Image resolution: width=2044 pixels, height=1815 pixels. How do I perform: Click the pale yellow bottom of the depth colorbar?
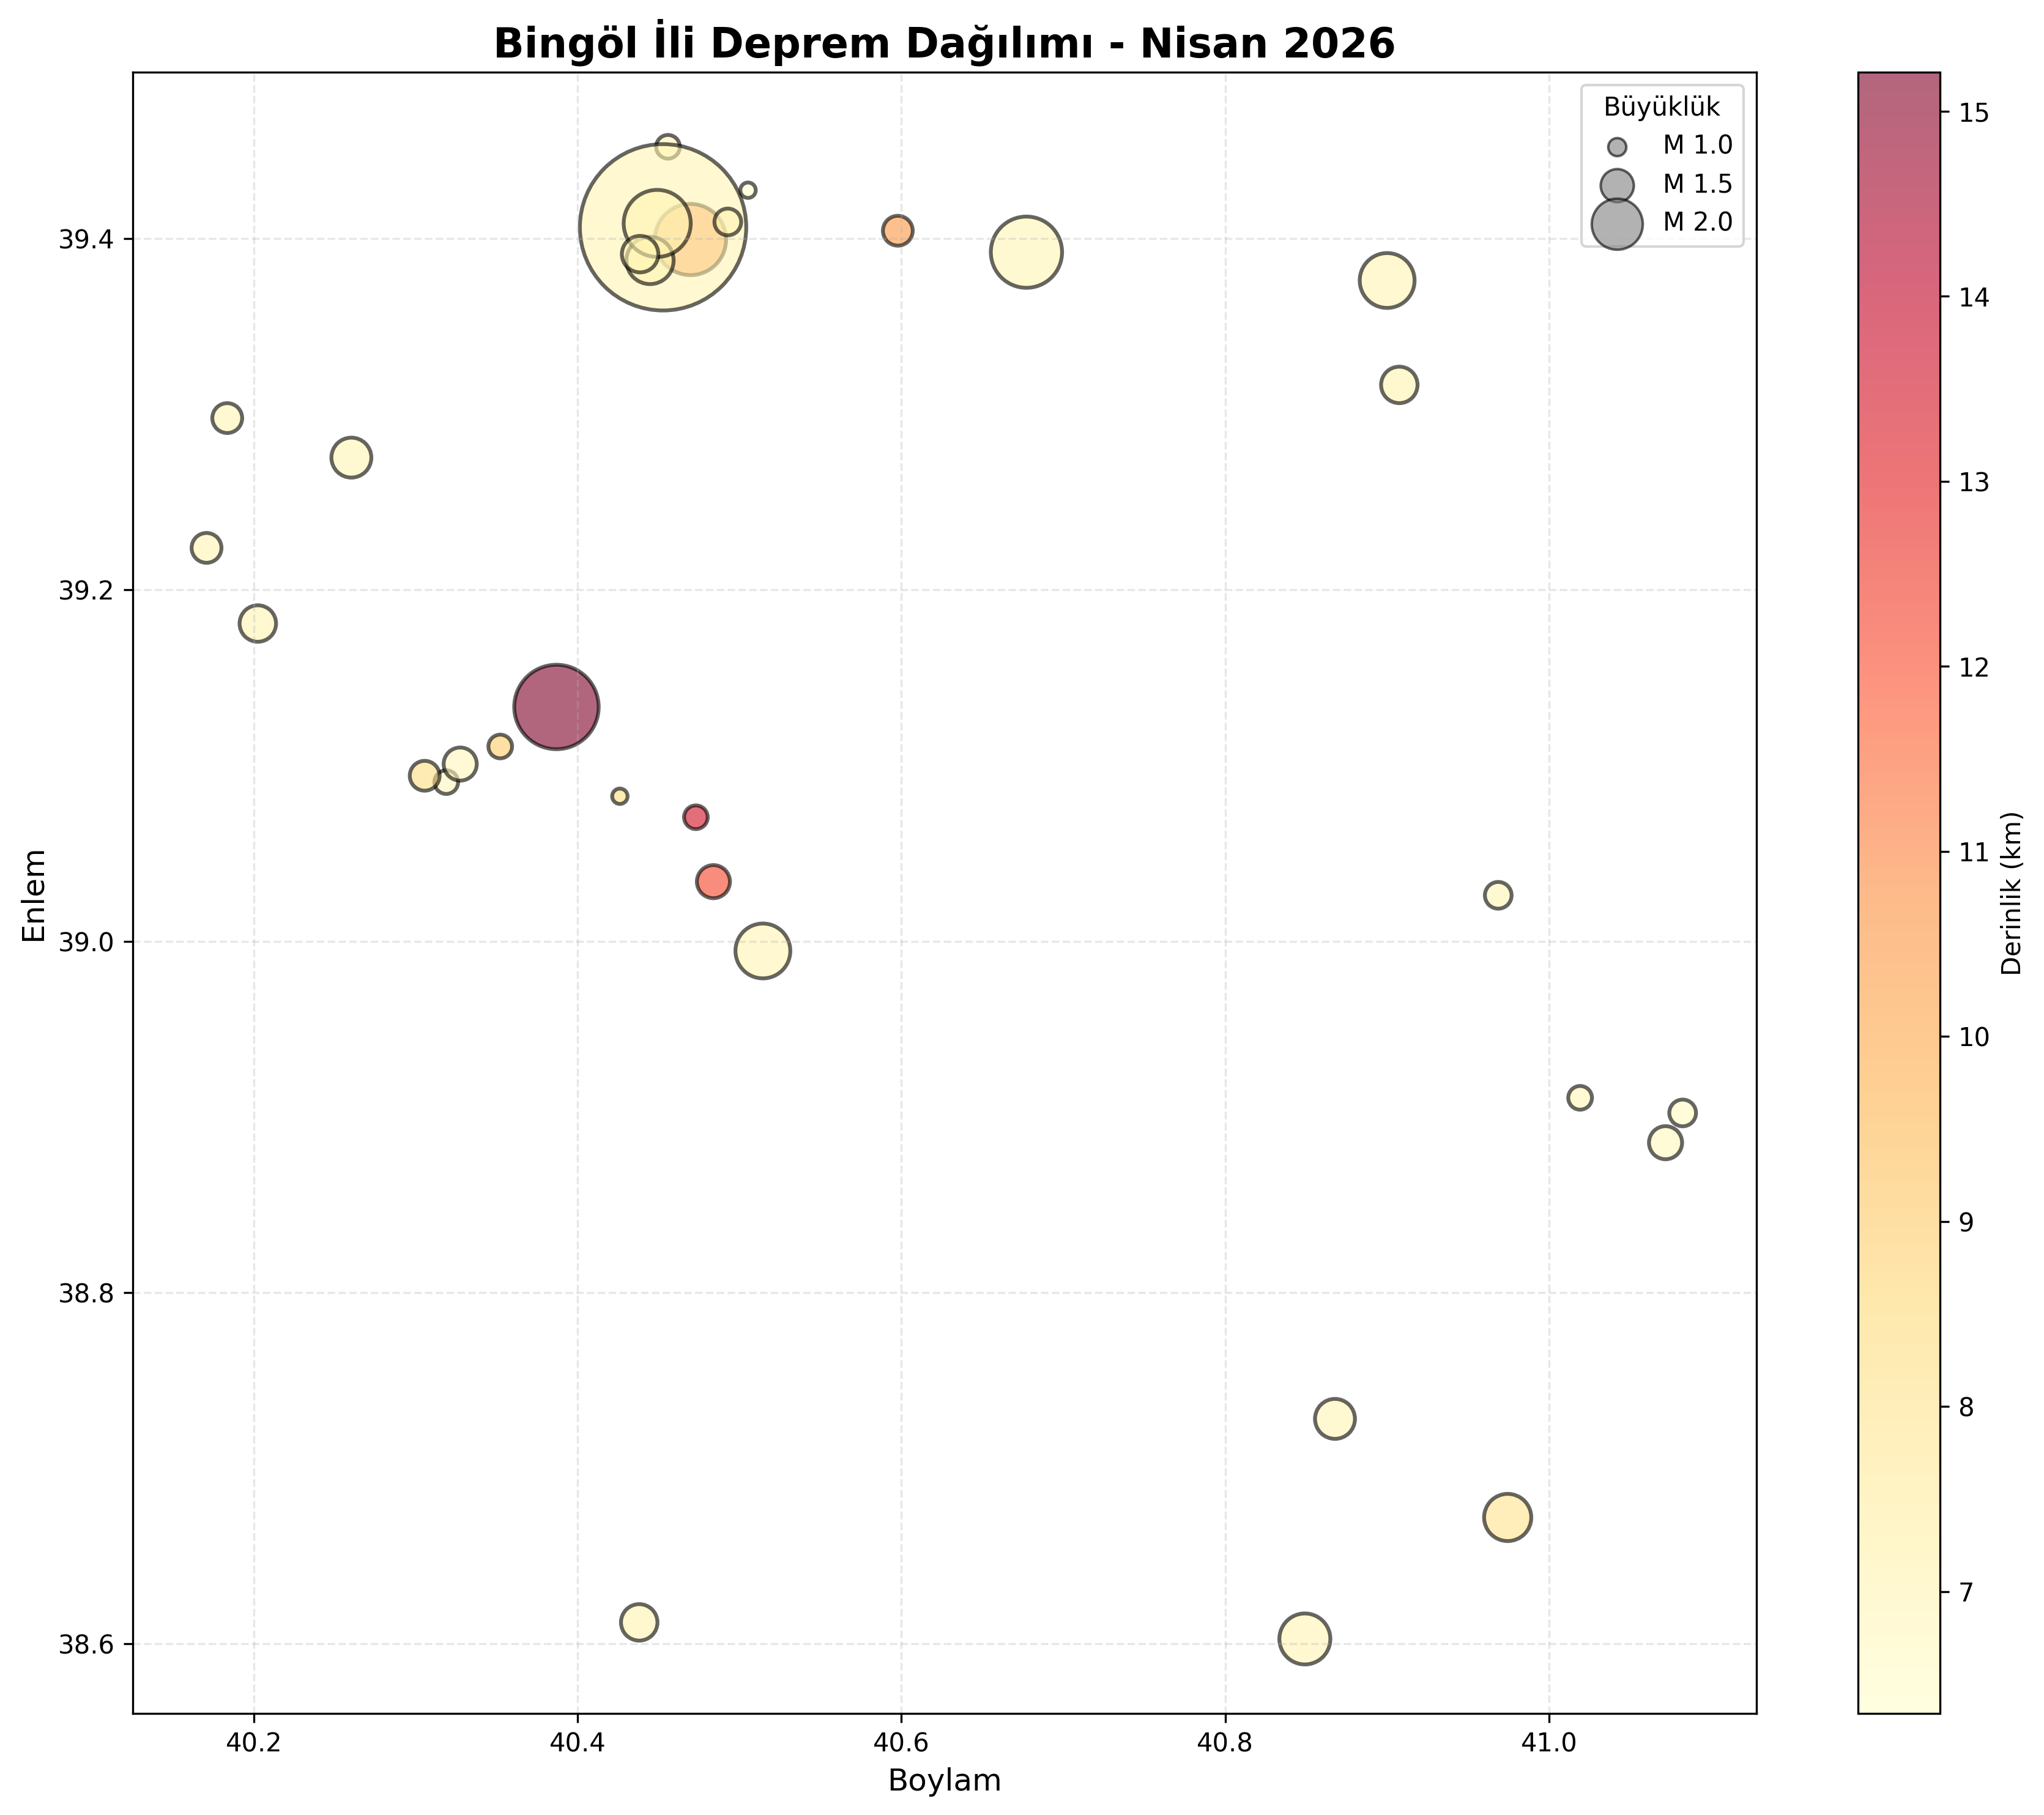pos(1899,1695)
